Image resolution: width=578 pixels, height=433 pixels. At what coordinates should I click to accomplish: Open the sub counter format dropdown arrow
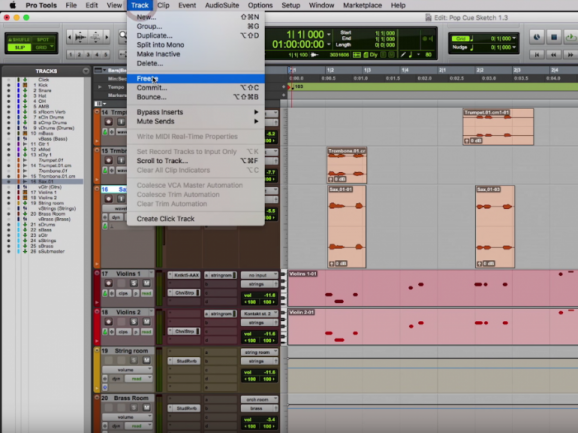(x=329, y=44)
